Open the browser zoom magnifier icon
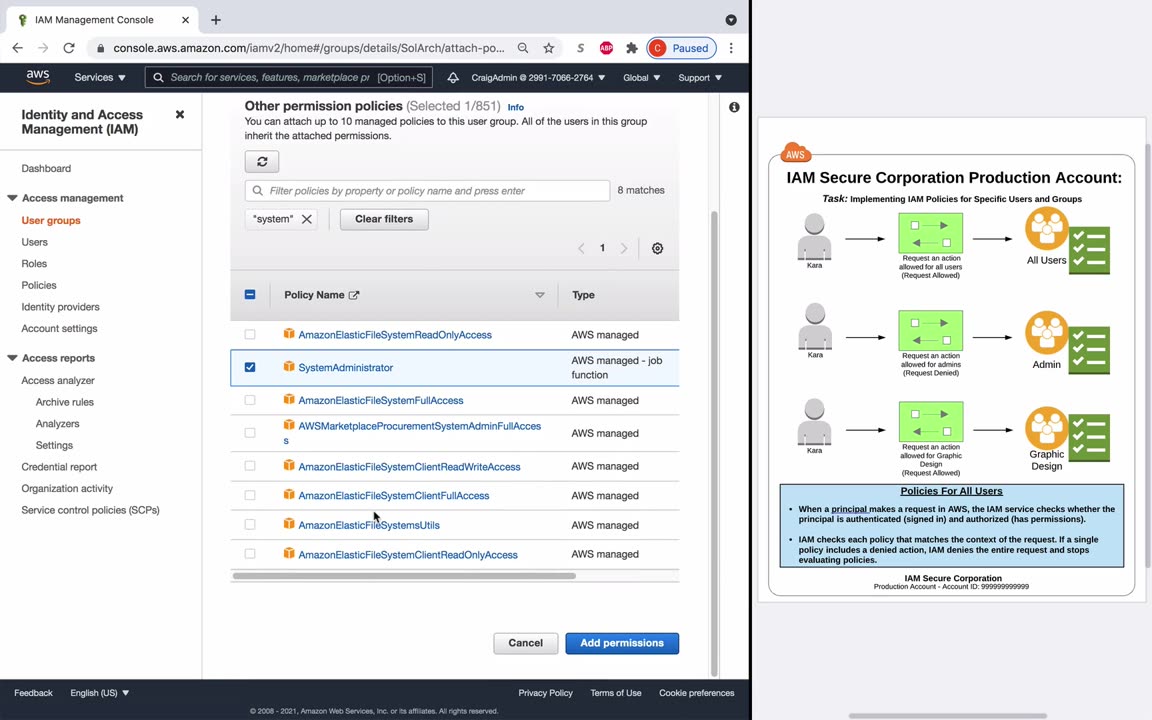This screenshot has width=1152, height=720. tap(523, 48)
